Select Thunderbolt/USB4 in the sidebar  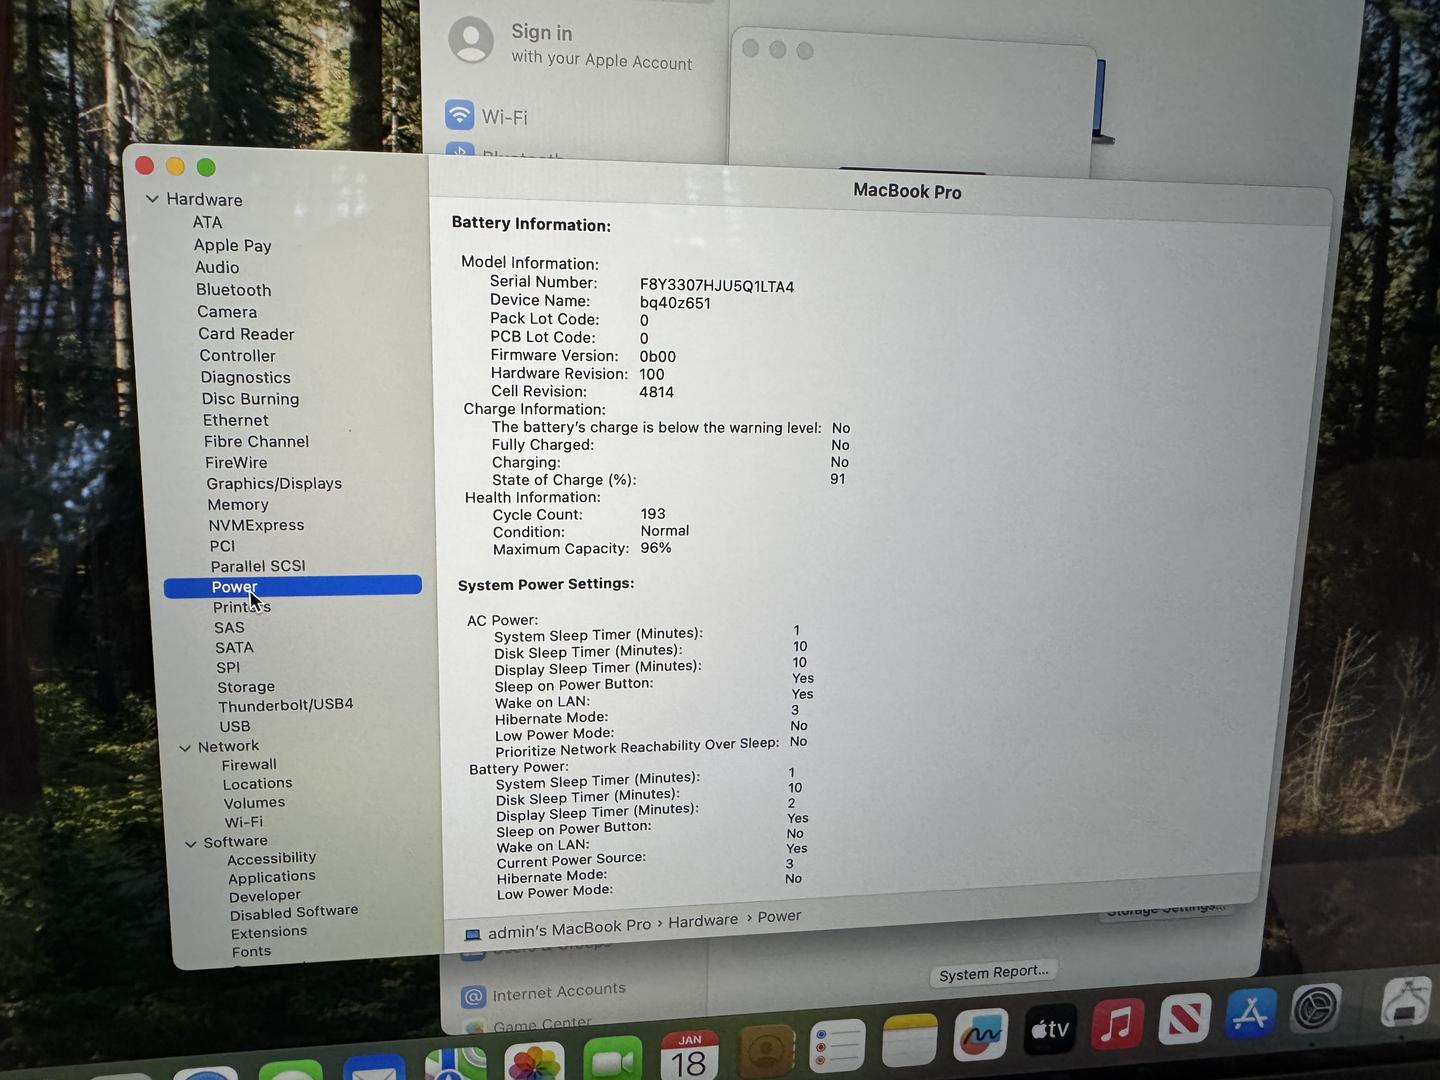[286, 705]
